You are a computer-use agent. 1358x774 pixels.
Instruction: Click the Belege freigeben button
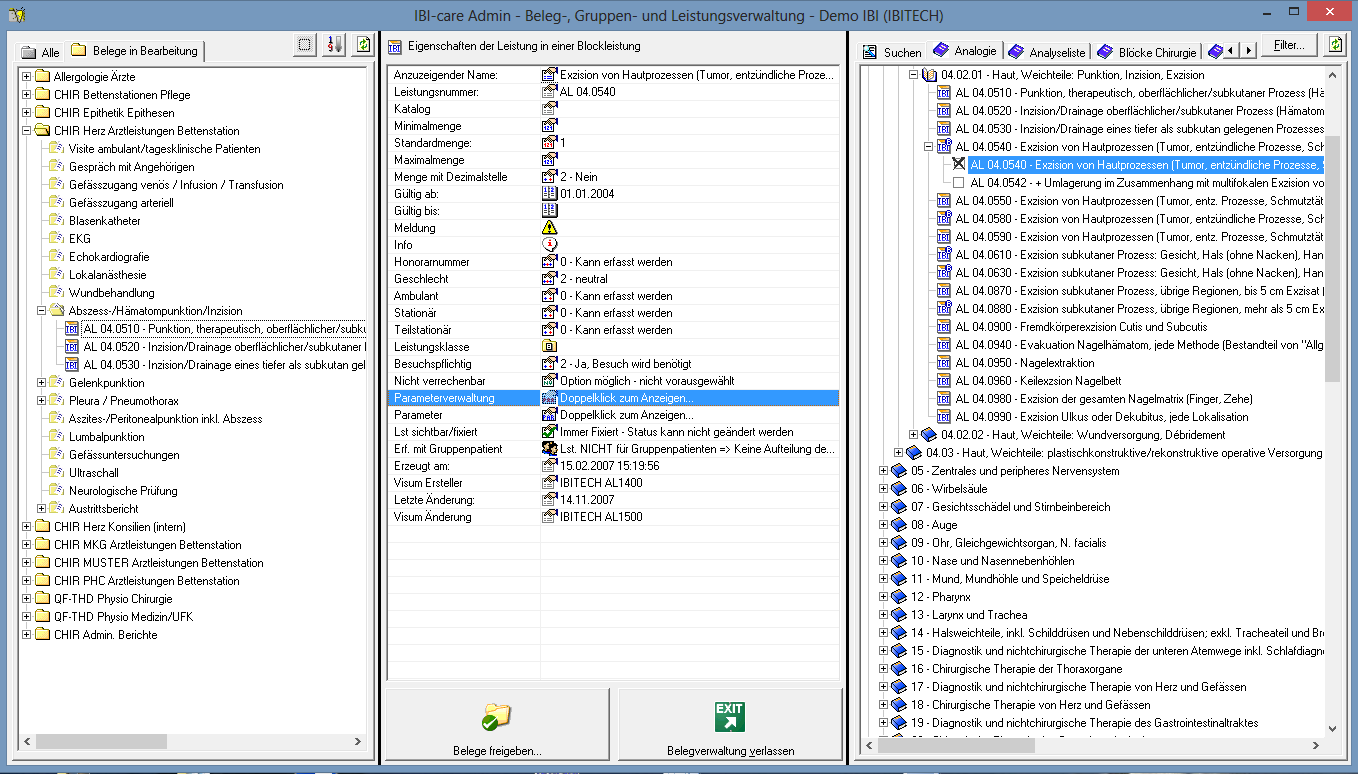click(x=497, y=726)
